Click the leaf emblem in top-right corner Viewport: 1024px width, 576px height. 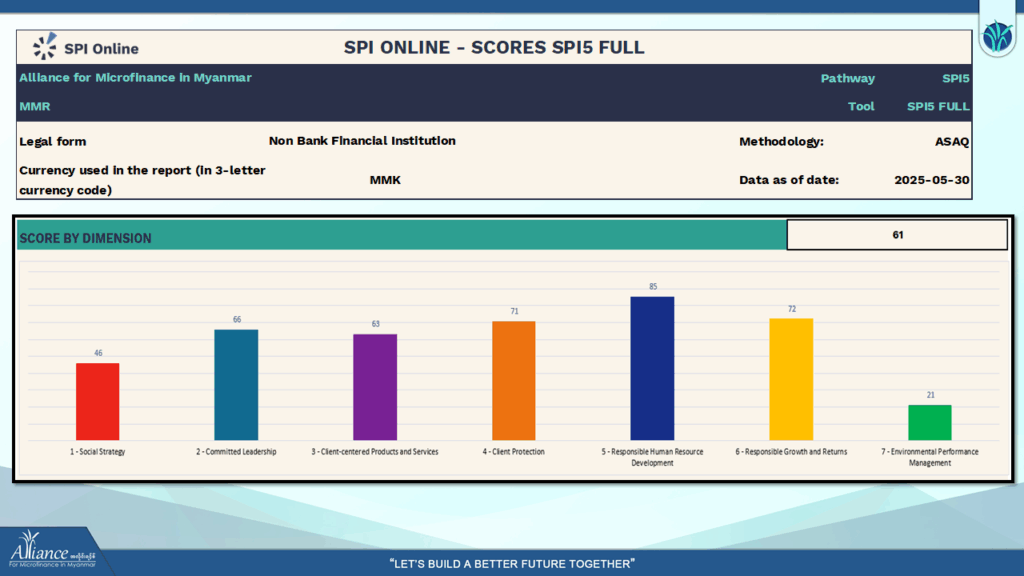pyautogui.click(x=996, y=39)
